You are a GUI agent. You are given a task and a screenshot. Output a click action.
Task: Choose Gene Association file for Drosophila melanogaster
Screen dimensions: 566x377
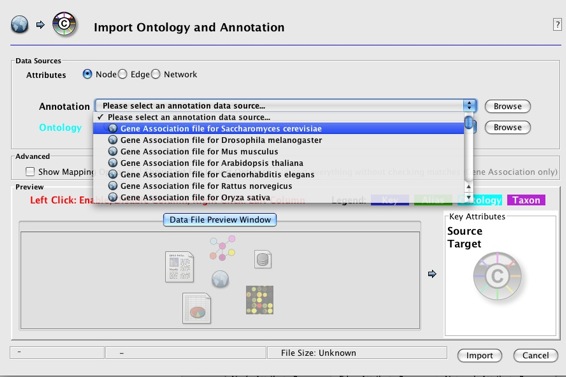pyautogui.click(x=278, y=140)
